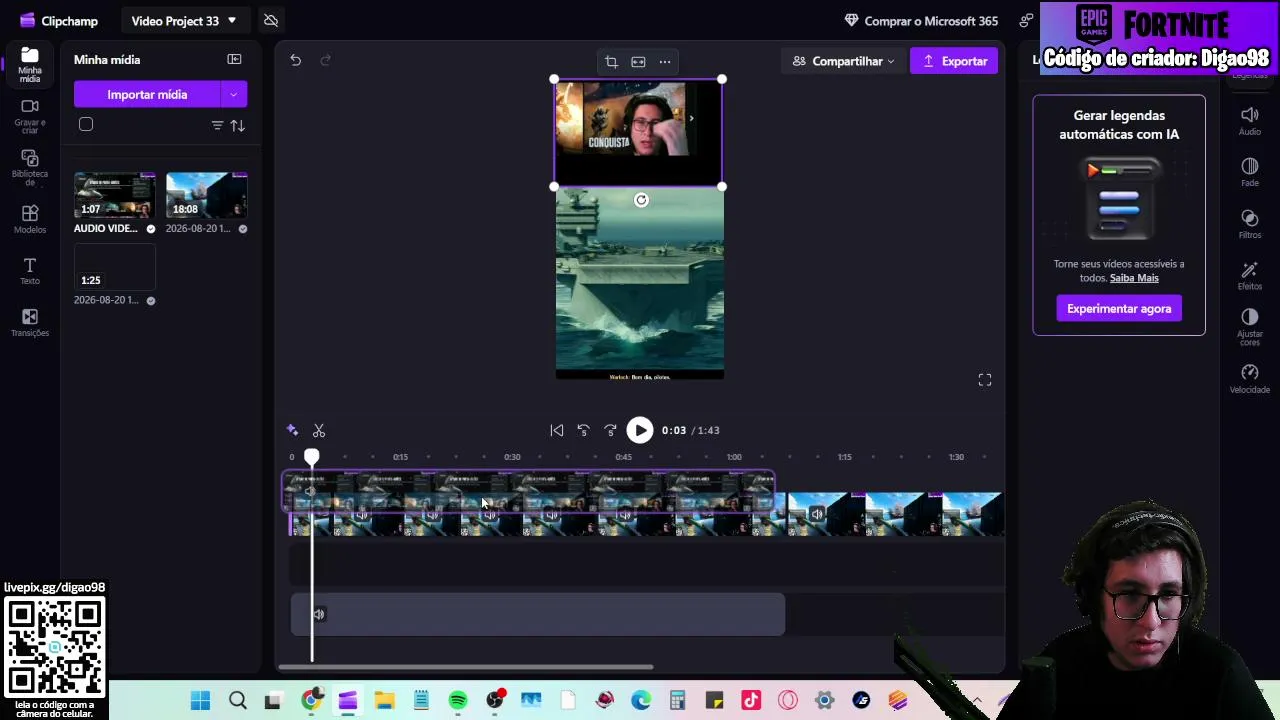Image resolution: width=1280 pixels, height=720 pixels.
Task: Open the Filtros properties panel
Action: pyautogui.click(x=1250, y=224)
